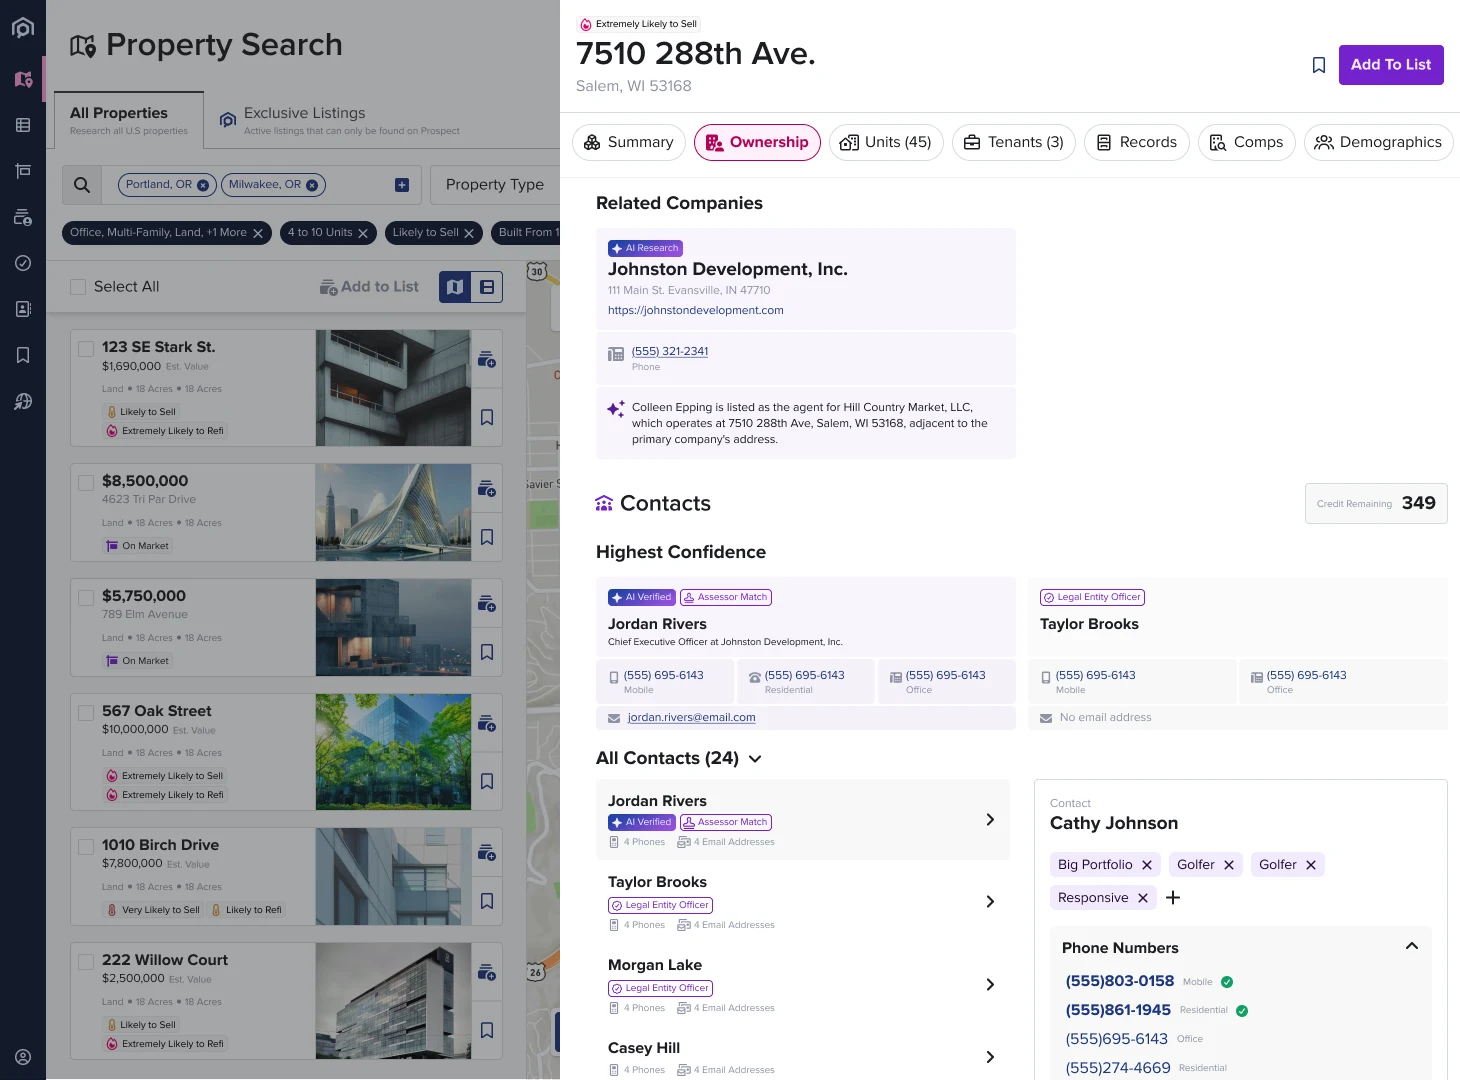1460x1080 pixels.
Task: Select the 1010 Birch Drive checkbox
Action: click(x=86, y=846)
